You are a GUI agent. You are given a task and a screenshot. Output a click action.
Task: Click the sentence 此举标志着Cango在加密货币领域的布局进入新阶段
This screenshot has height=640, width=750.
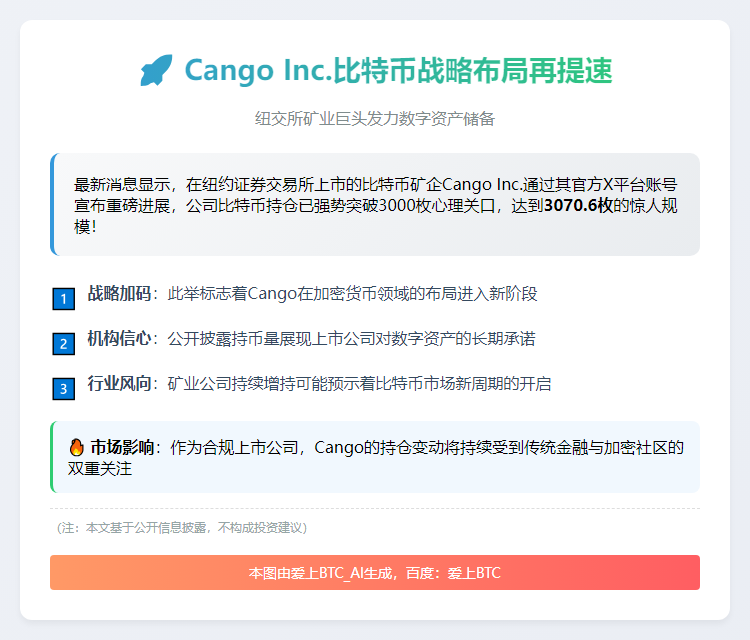pos(352,293)
